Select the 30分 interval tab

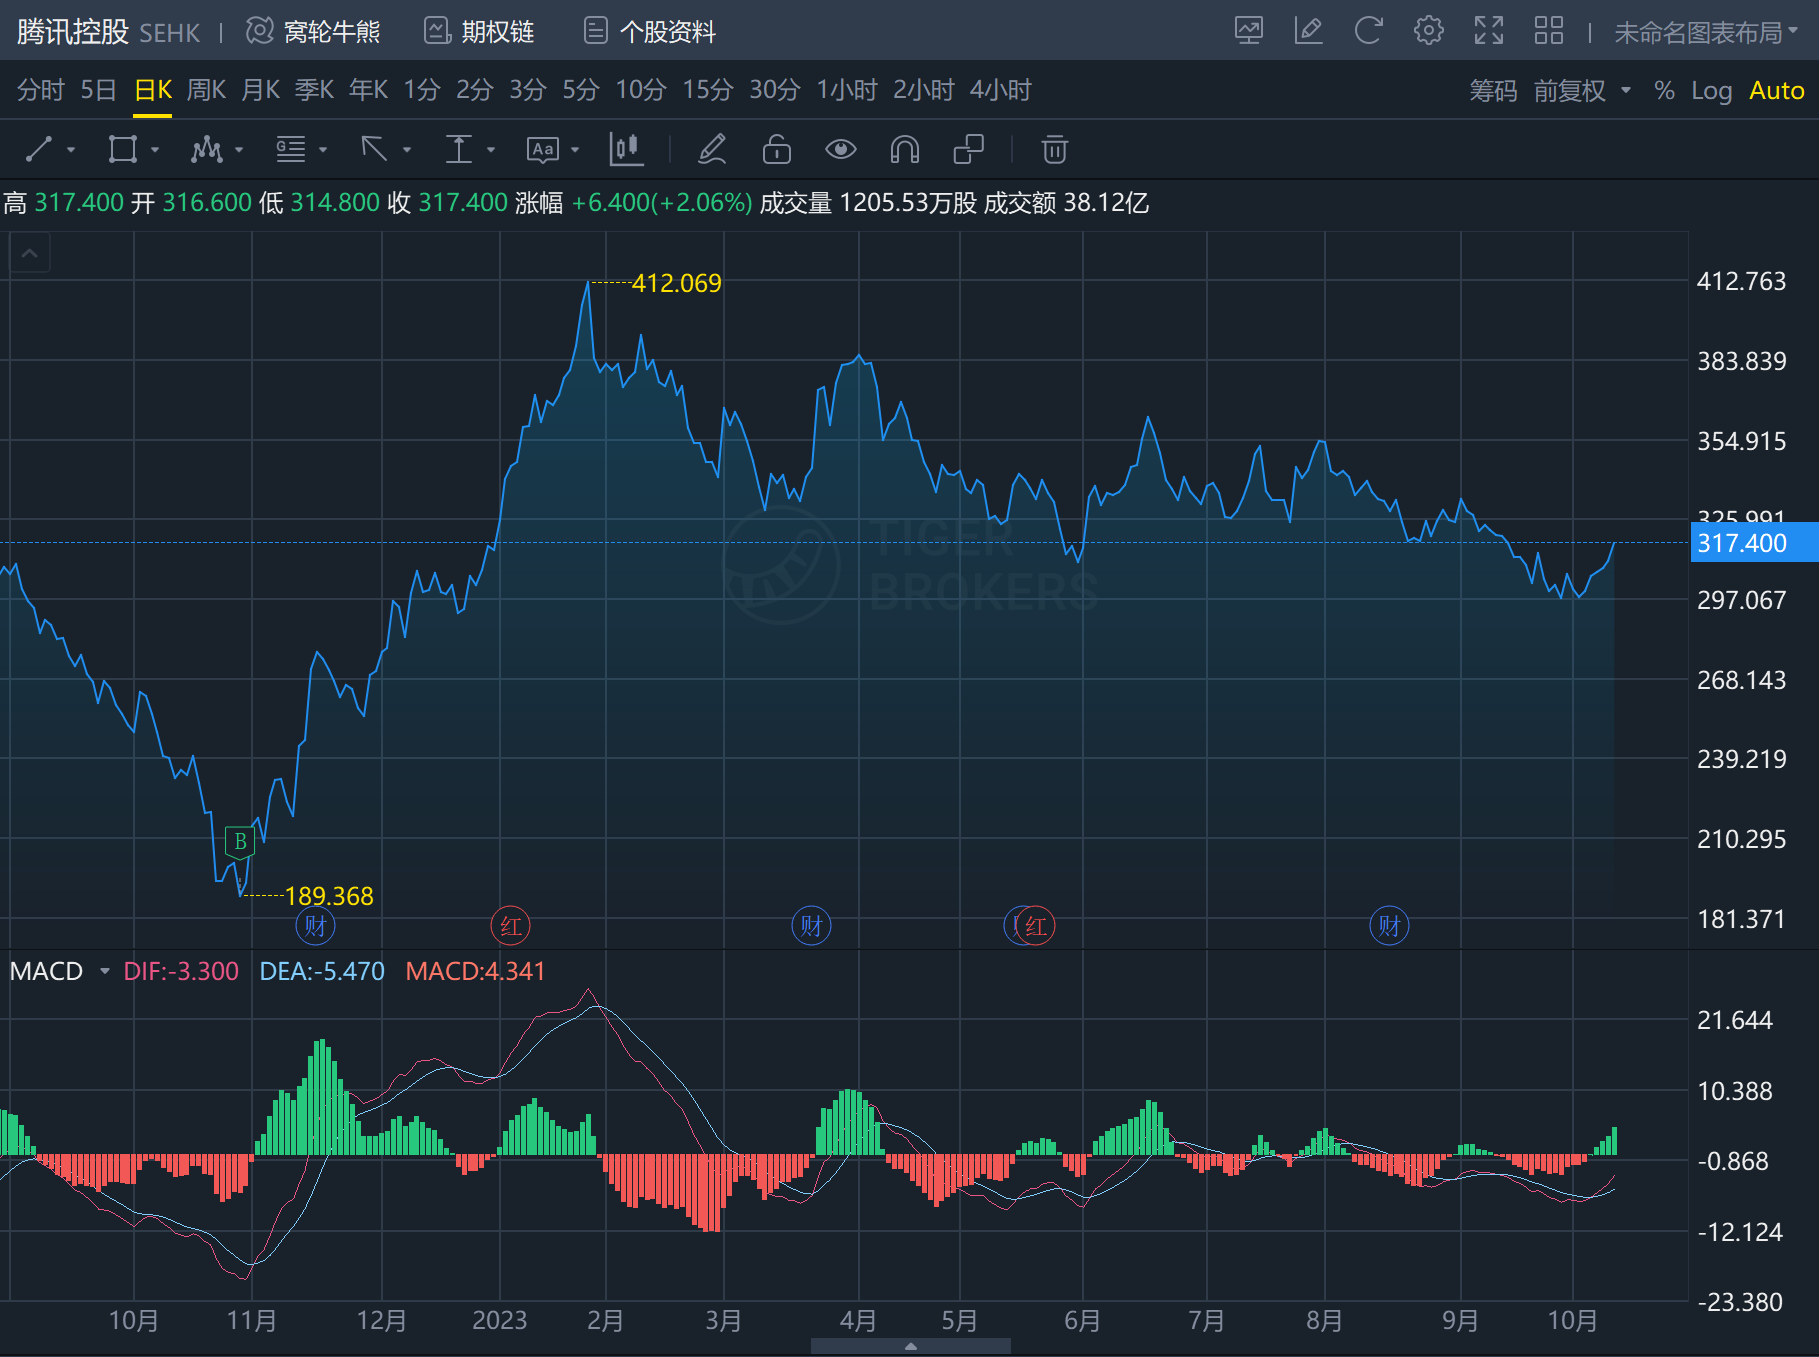pyautogui.click(x=774, y=90)
